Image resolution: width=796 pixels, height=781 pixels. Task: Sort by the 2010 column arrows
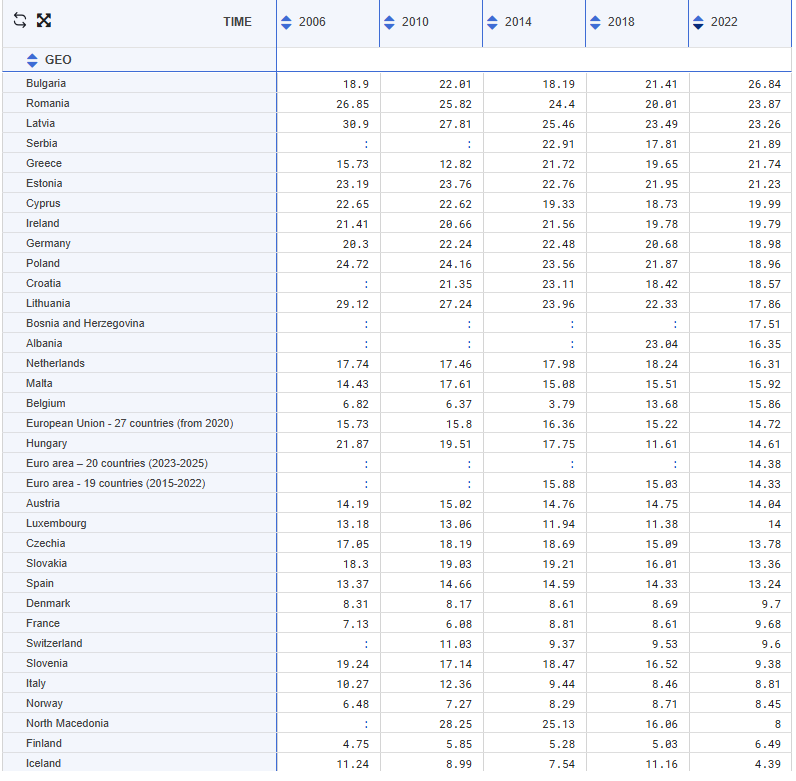click(x=389, y=22)
